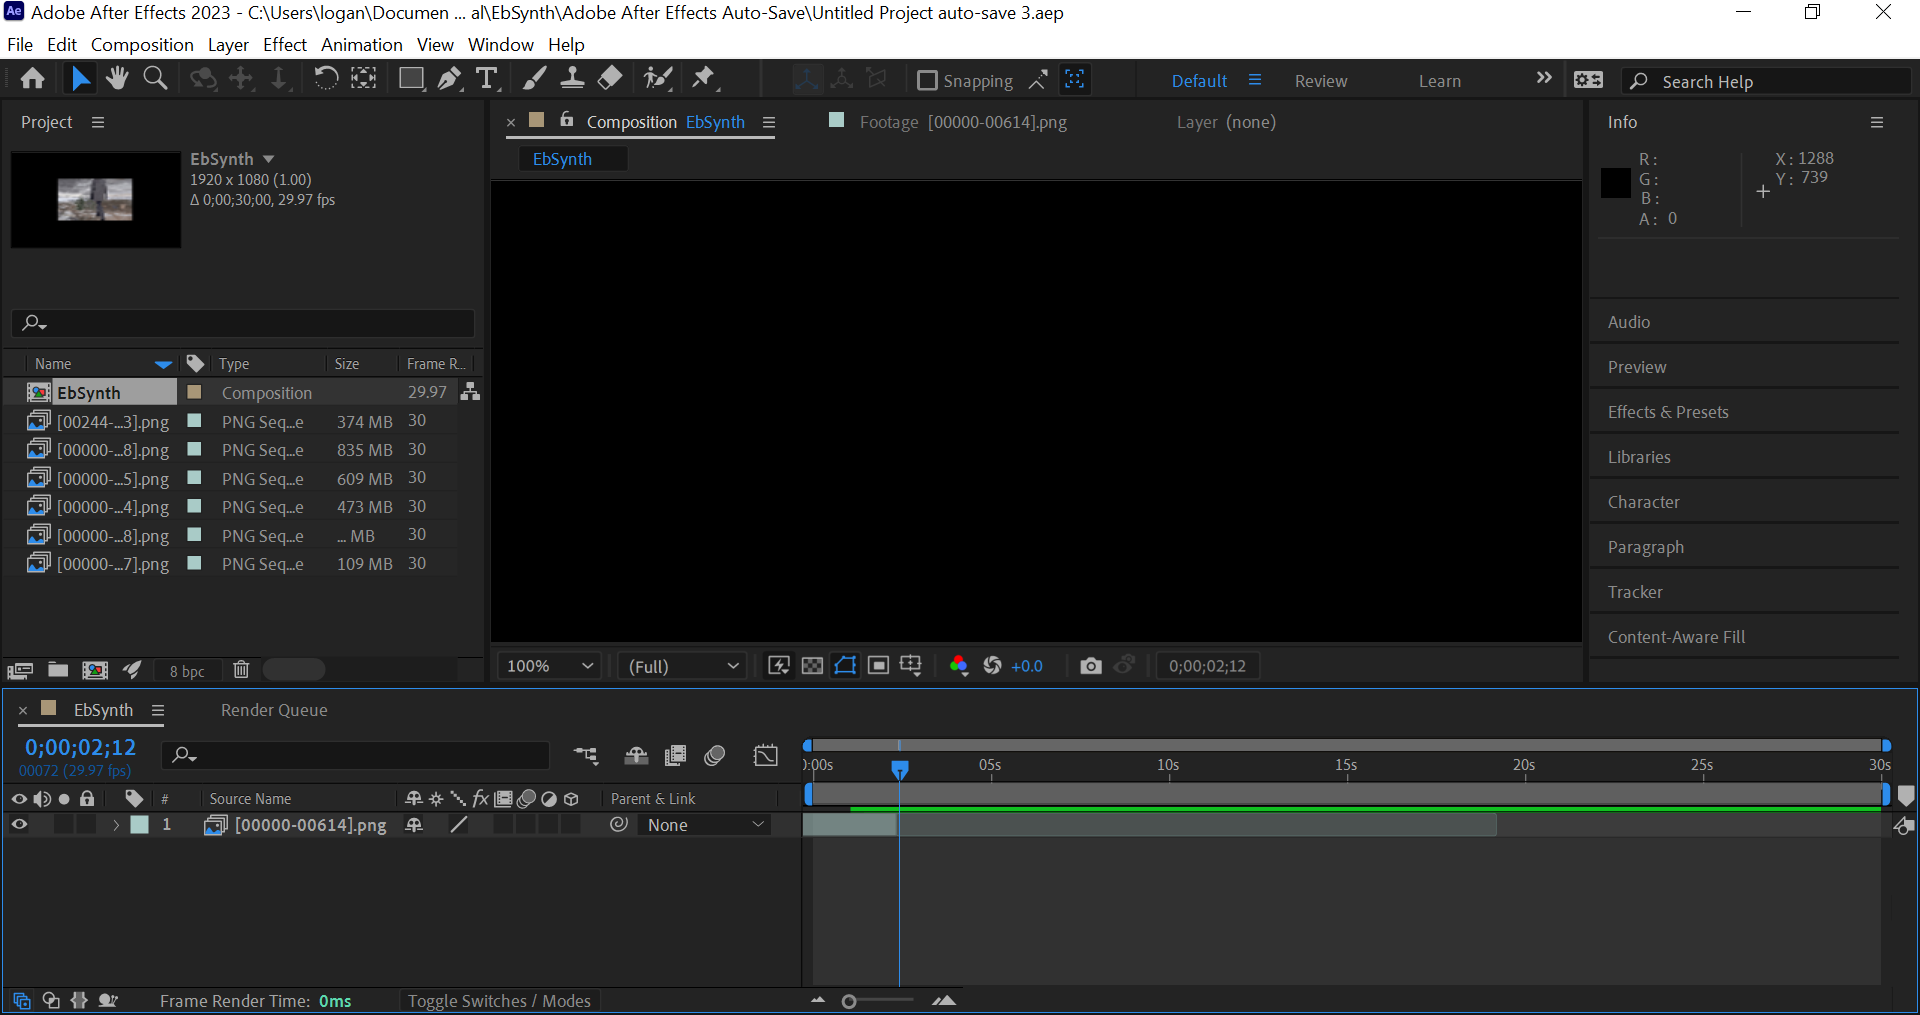Select the Rotation tool

pyautogui.click(x=325, y=79)
